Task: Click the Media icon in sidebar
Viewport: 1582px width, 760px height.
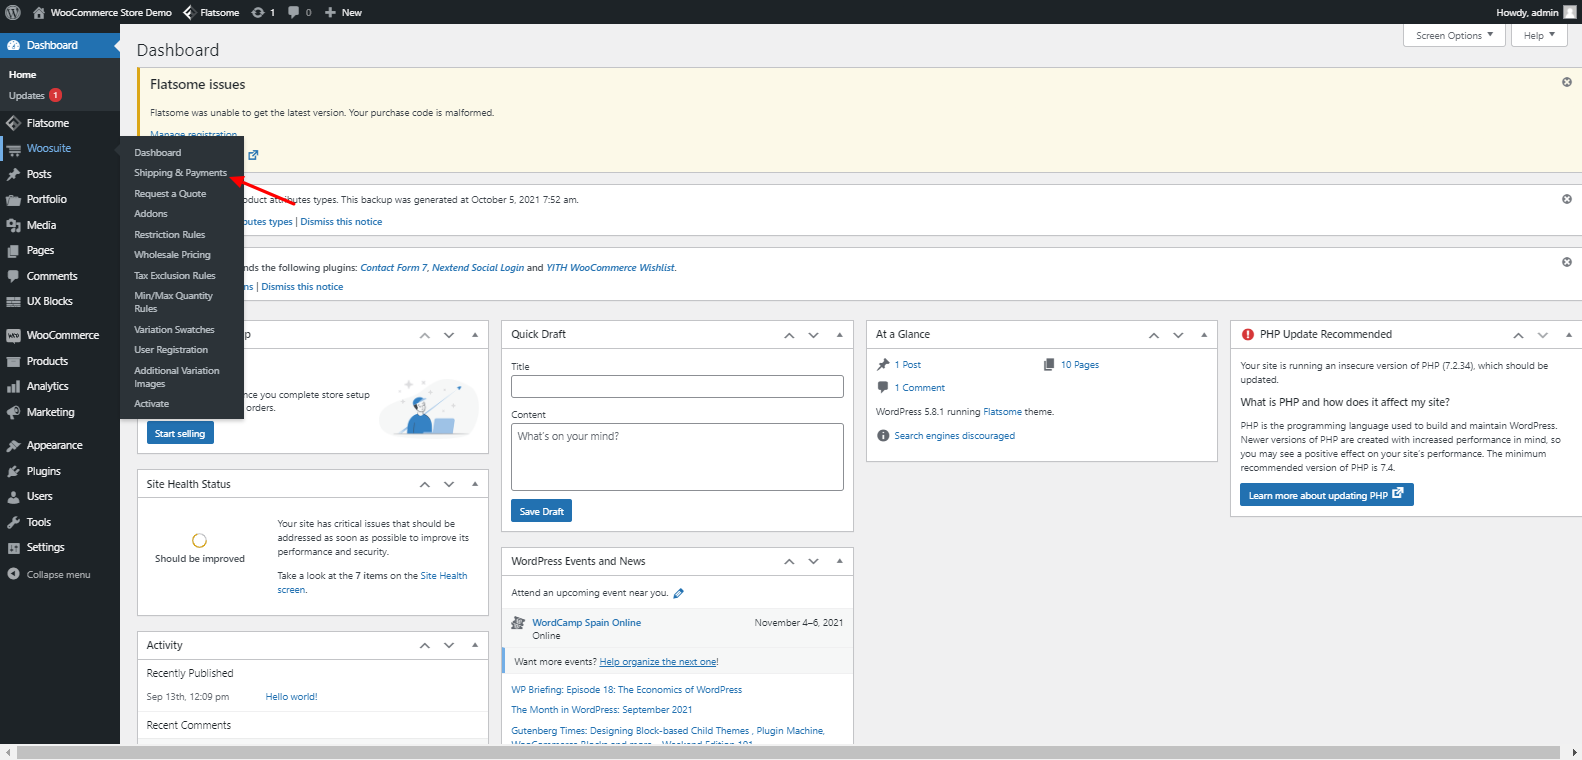Action: [14, 225]
